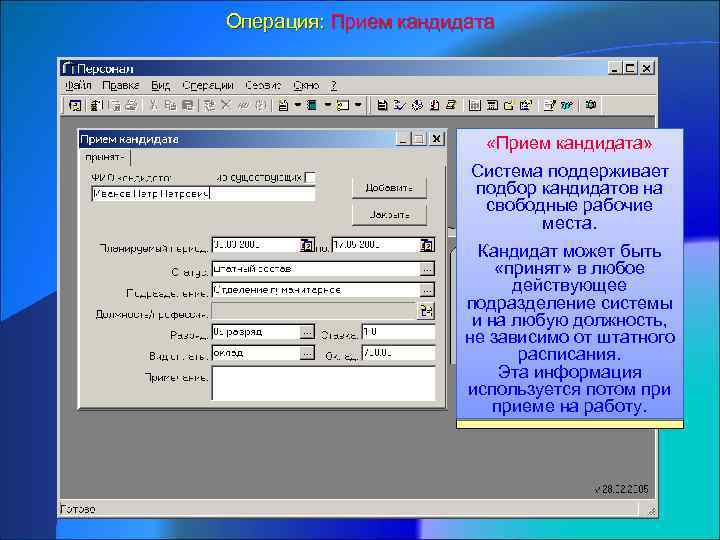Open the end-date calendar picker

[427, 245]
